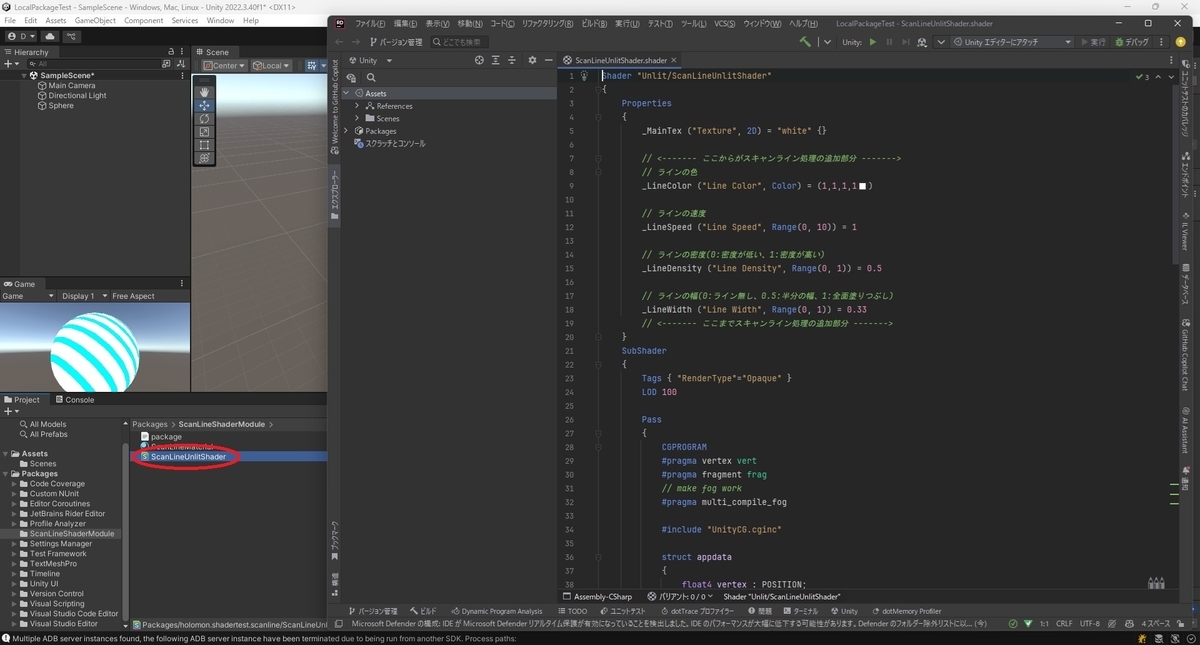Viewport: 1200px width, 645px height.
Task: Click the build hammer icon in Rider's toolbar
Action: (x=805, y=41)
